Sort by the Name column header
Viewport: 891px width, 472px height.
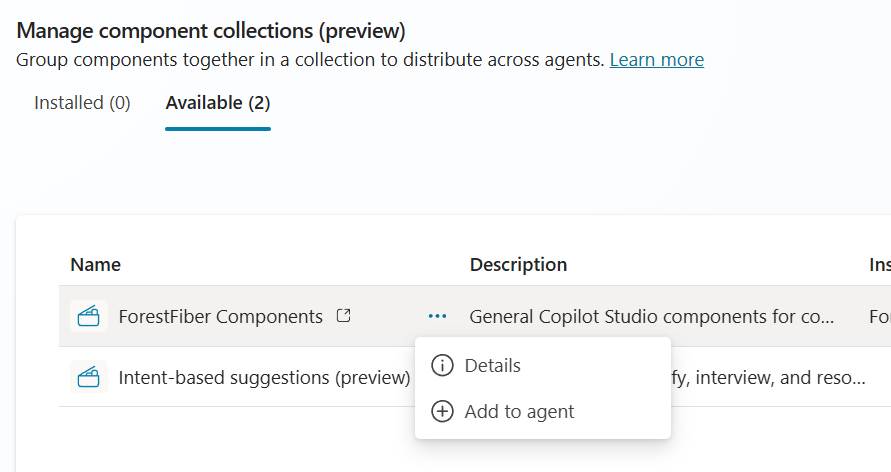[95, 265]
